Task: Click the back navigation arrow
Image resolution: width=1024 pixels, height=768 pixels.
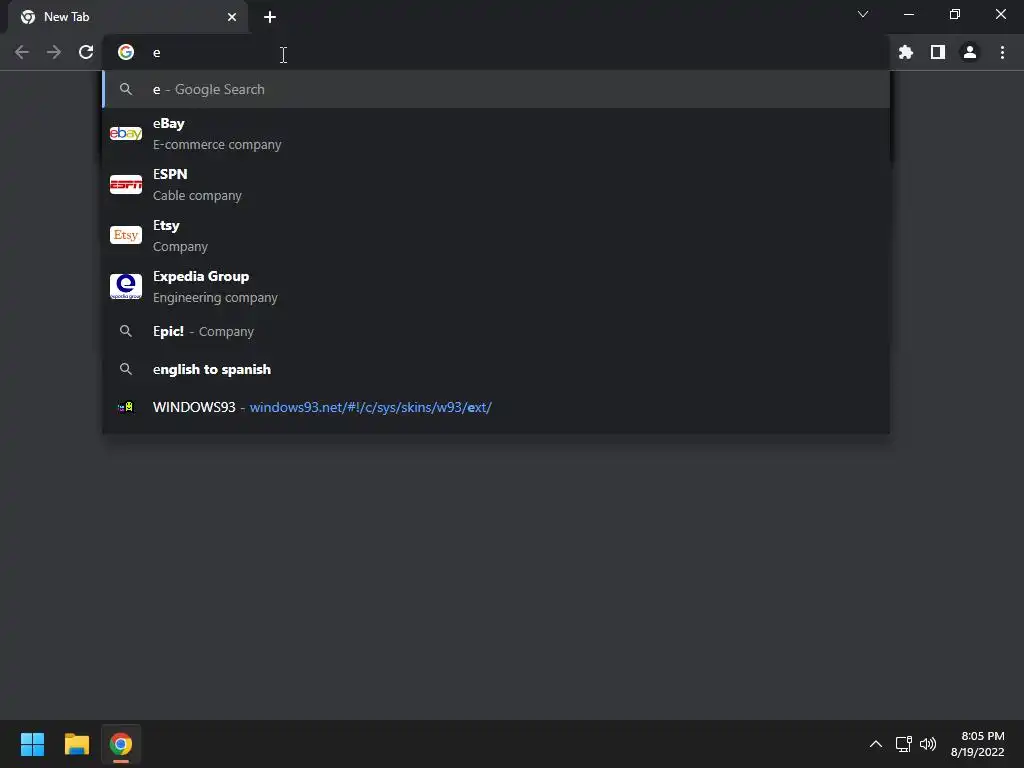Action: pyautogui.click(x=22, y=52)
